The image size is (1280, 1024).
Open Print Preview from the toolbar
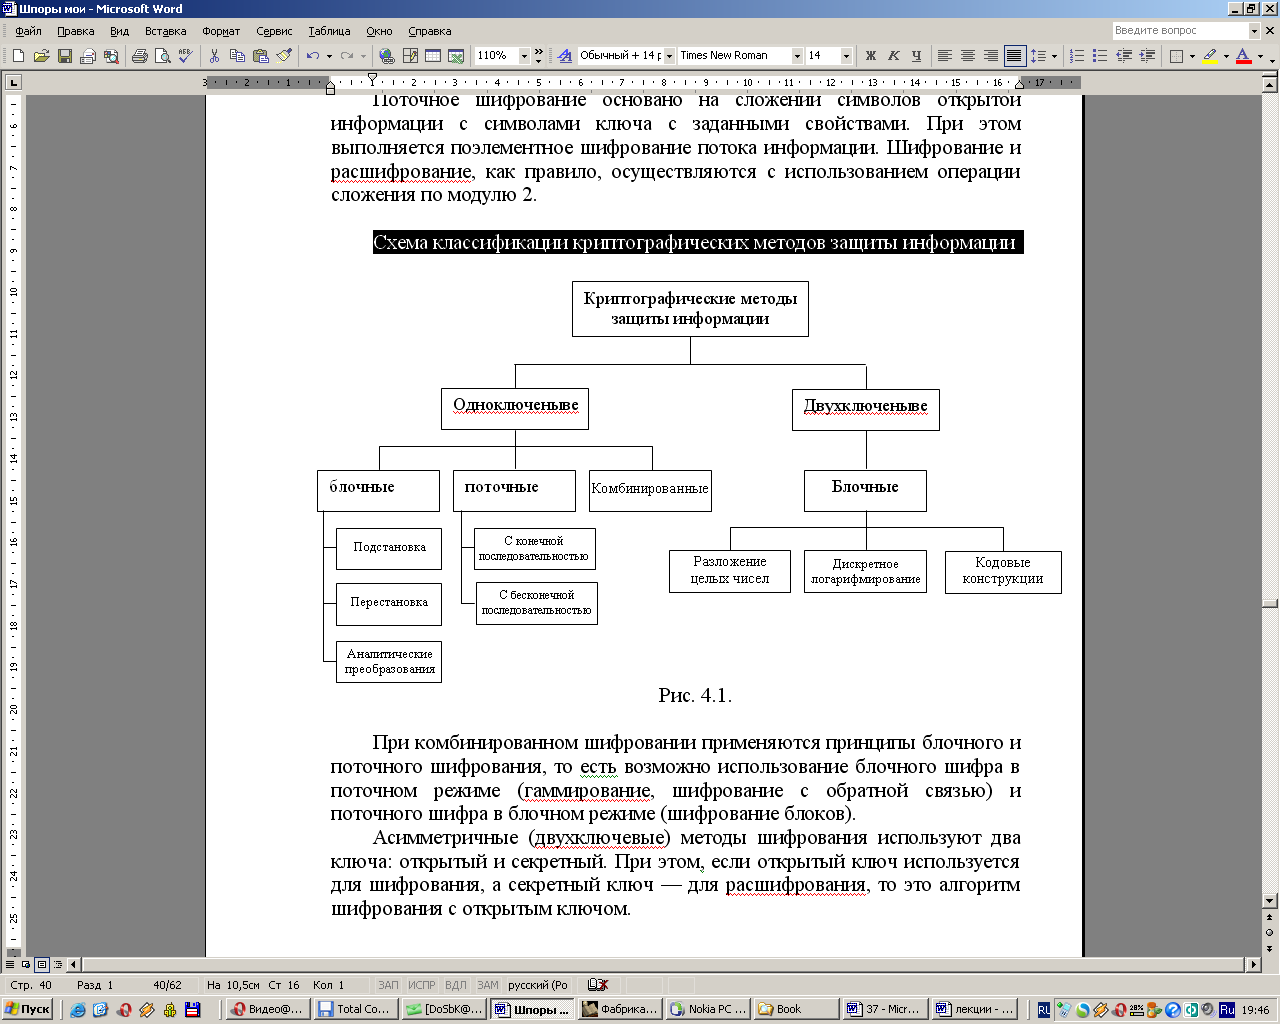click(162, 56)
